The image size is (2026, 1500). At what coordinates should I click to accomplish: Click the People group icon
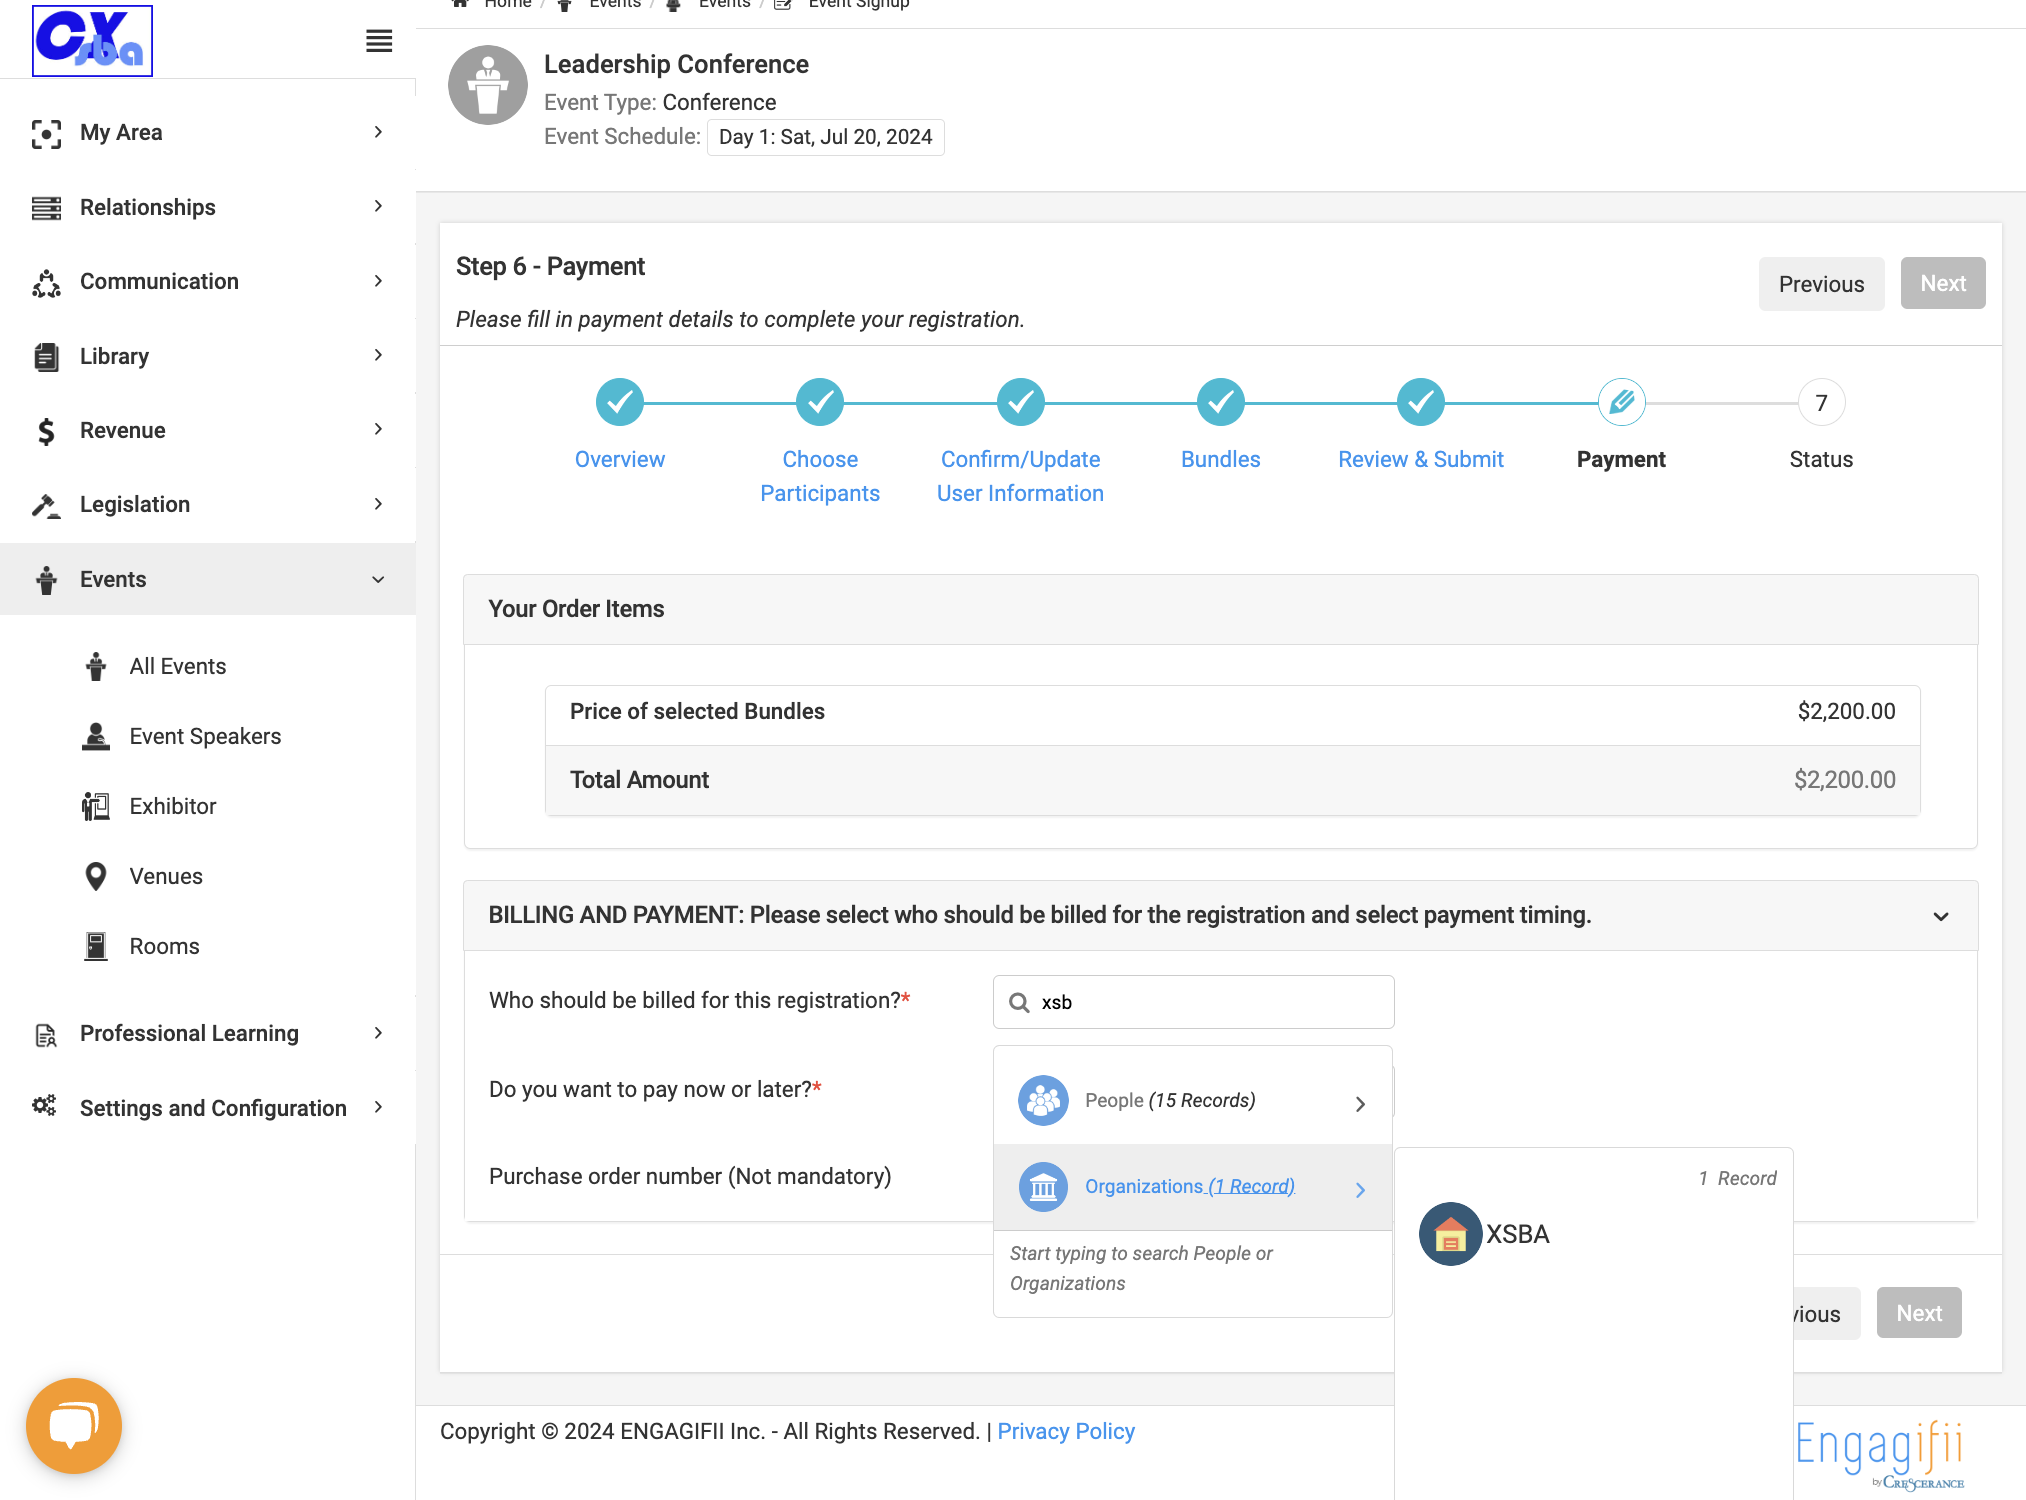(1043, 1101)
